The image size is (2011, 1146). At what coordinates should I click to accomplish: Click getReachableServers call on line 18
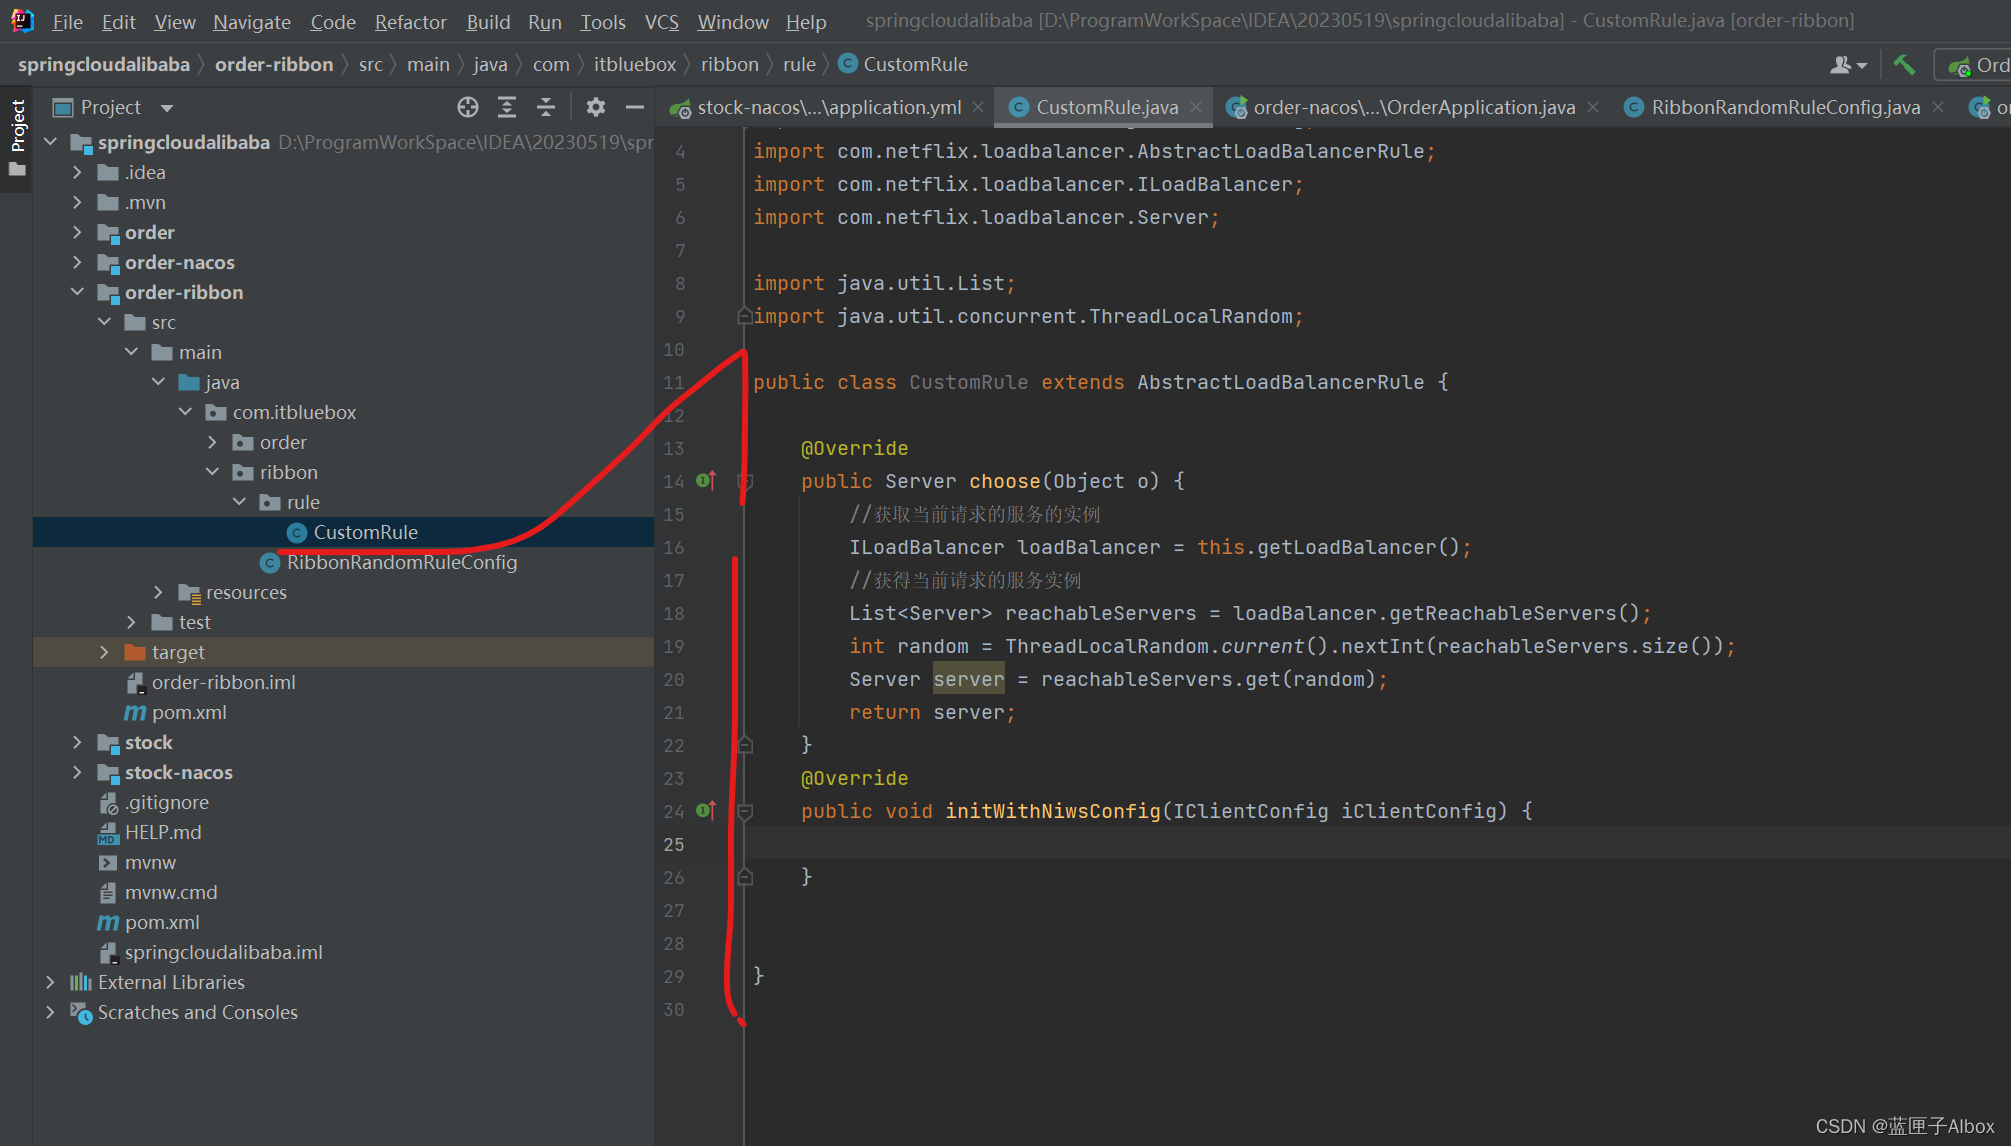pos(1503,613)
